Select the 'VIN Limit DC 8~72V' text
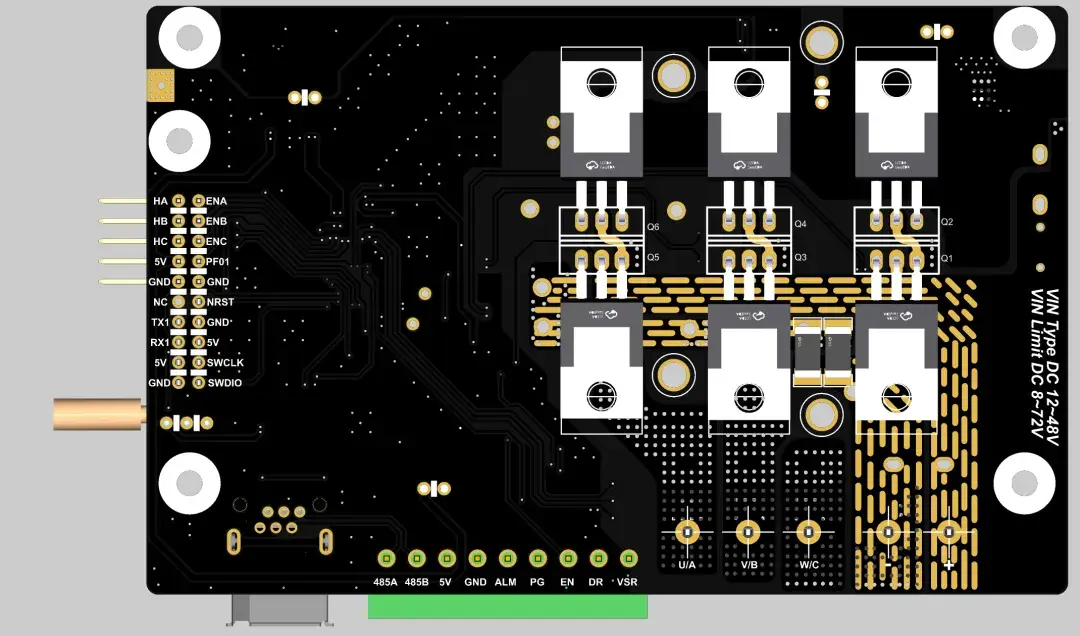Image resolution: width=1080 pixels, height=636 pixels. pos(1037,364)
